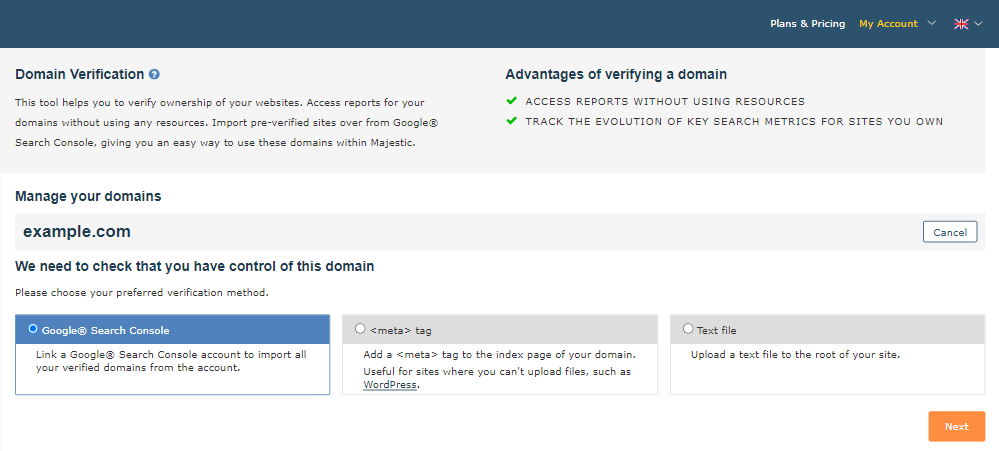
Task: Click the Add a <meta> tag description text
Action: tap(497, 354)
